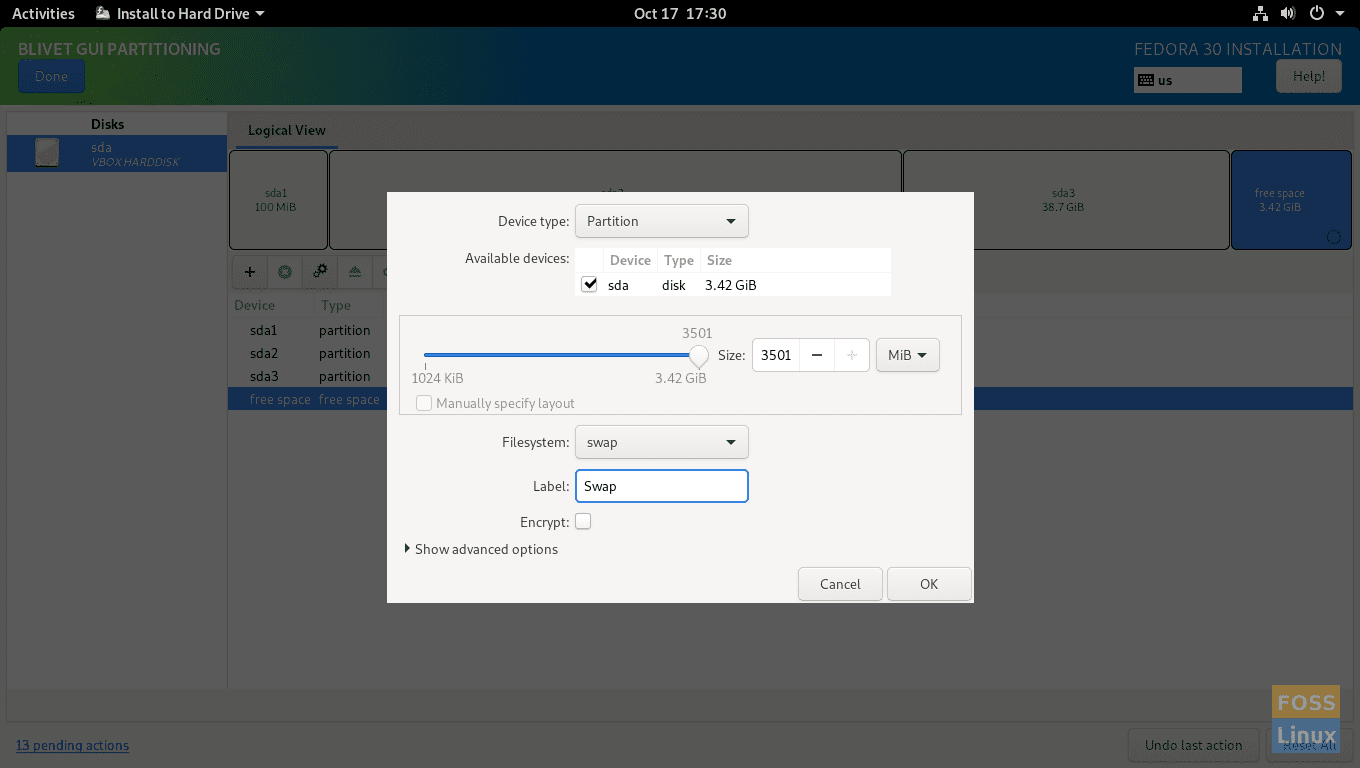1360x768 pixels.
Task: Click the power icon in the top bar
Action: [1319, 13]
